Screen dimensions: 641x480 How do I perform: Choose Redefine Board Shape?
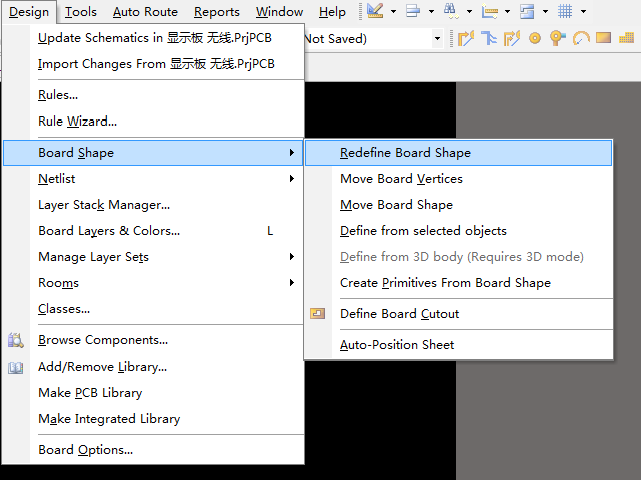[x=458, y=153]
